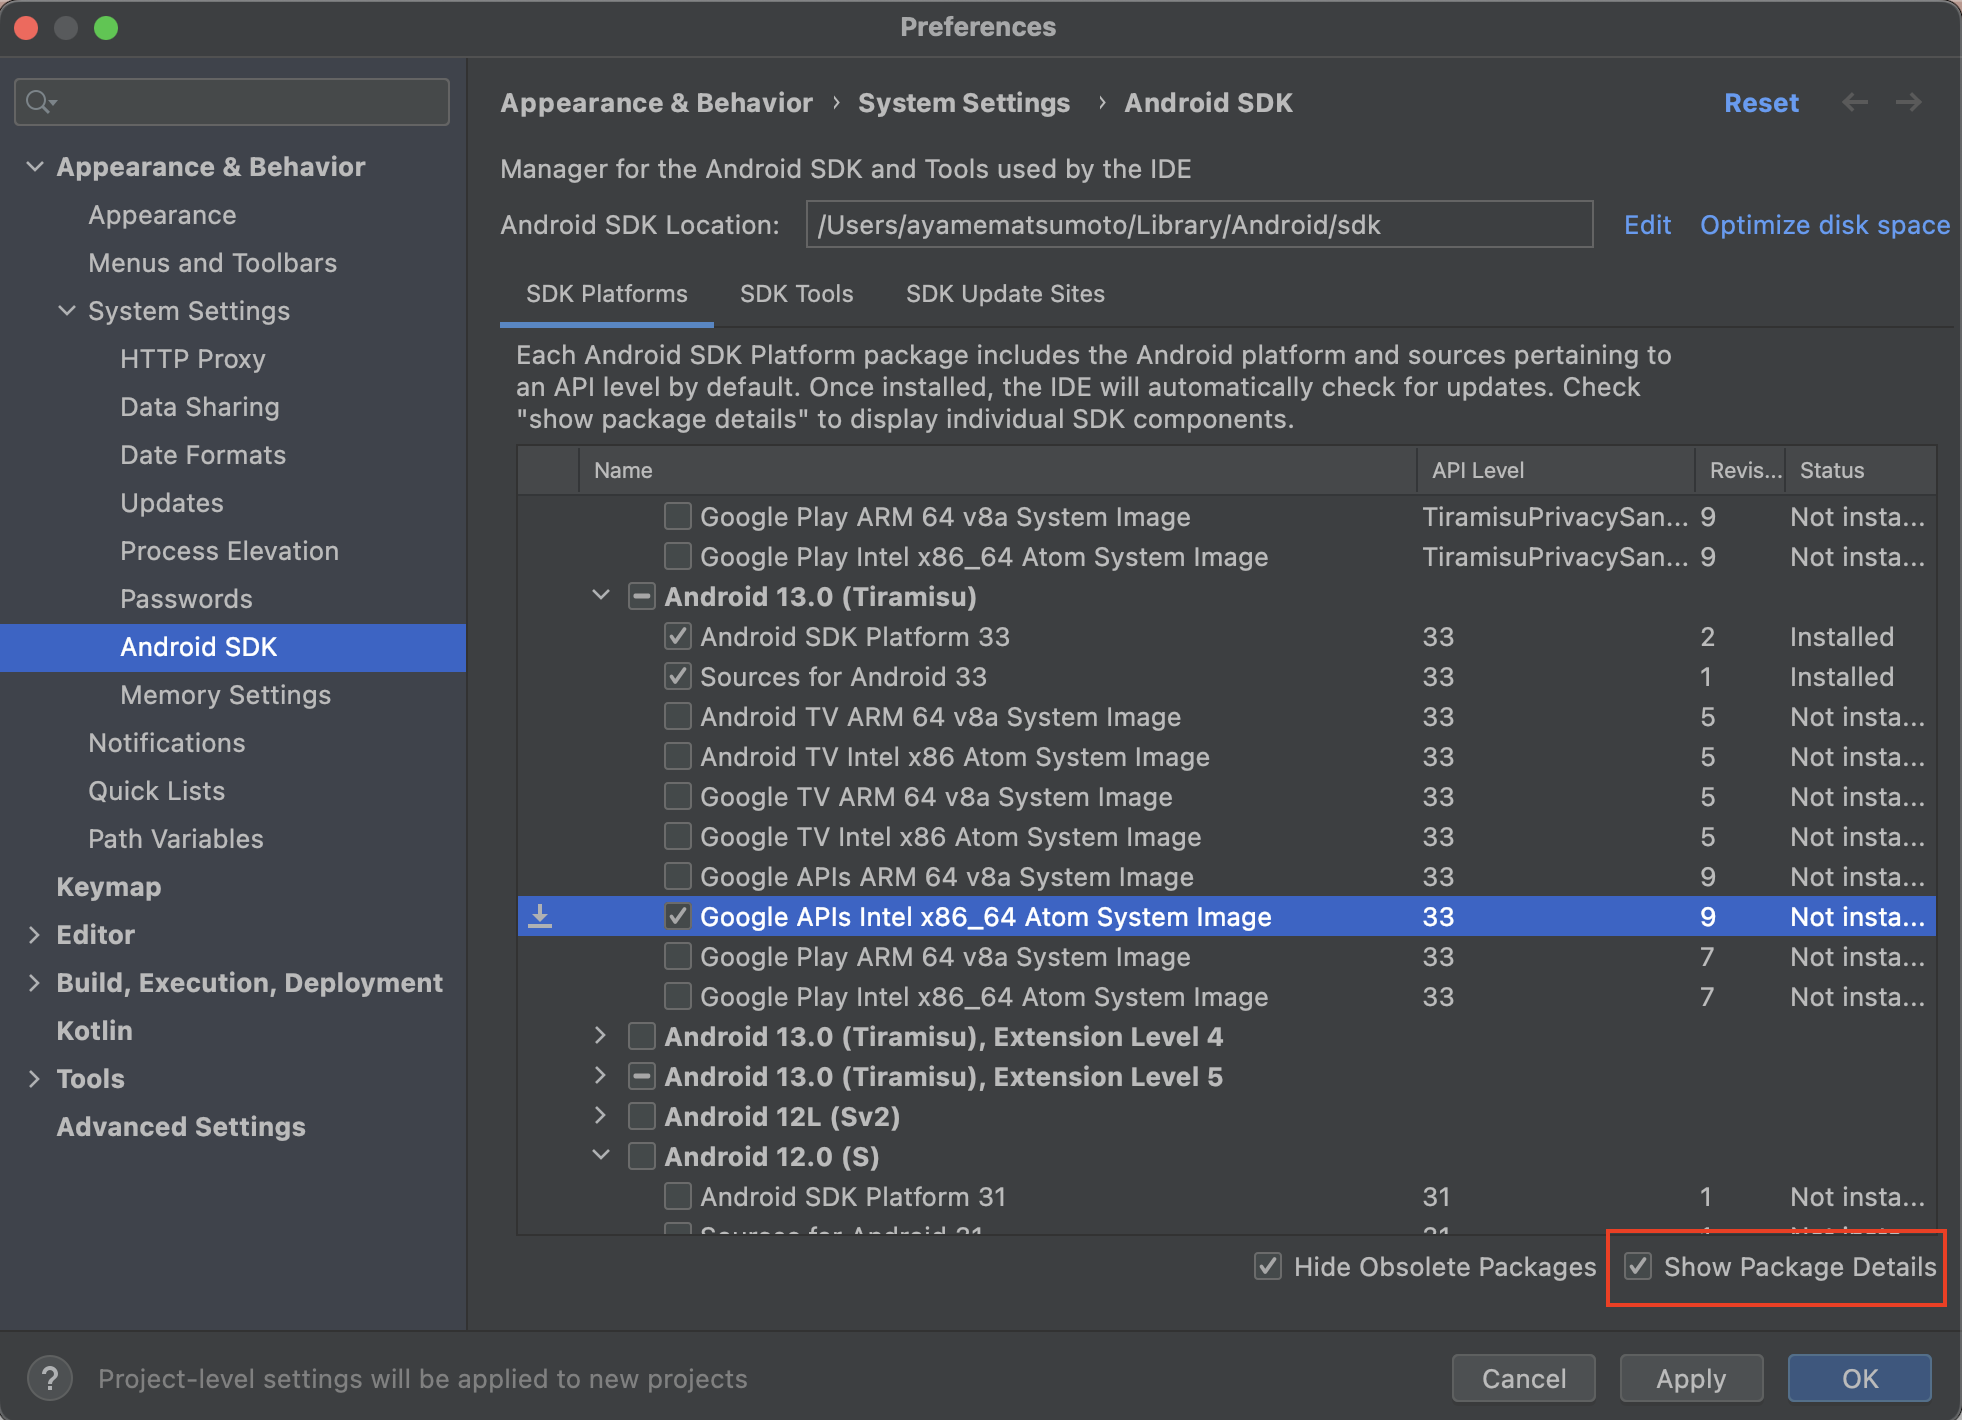1962x1420 pixels.
Task: Click the forward navigation arrow
Action: [1909, 102]
